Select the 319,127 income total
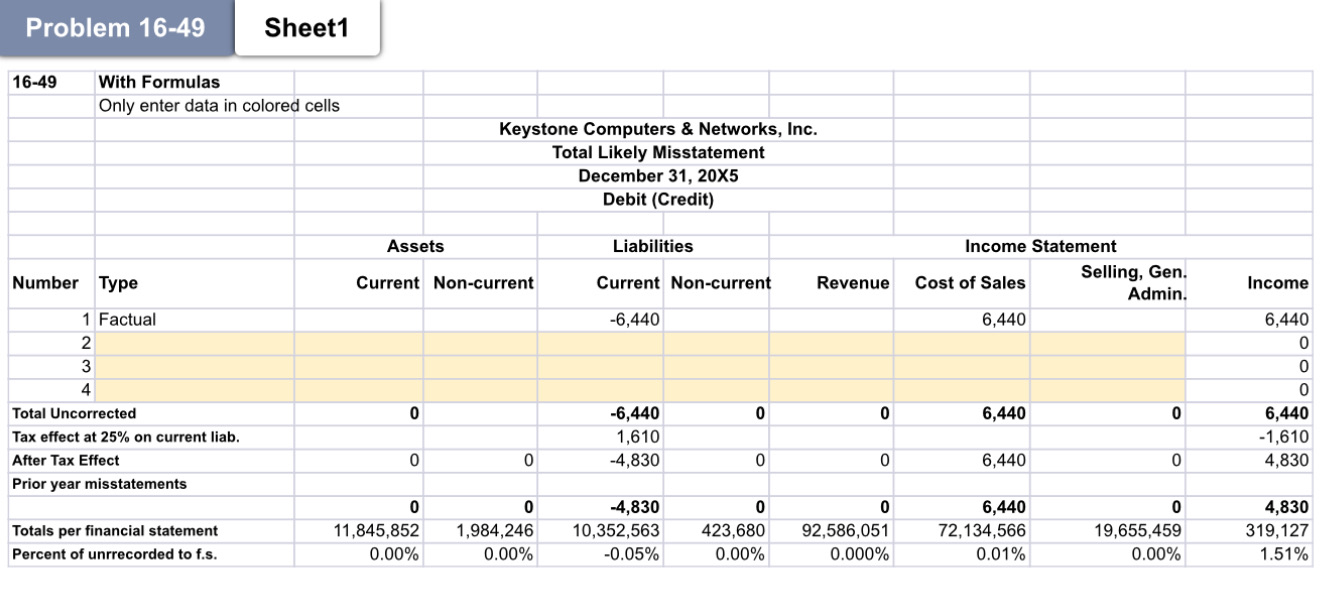Image resolution: width=1323 pixels, height=592 pixels. (x=1249, y=531)
